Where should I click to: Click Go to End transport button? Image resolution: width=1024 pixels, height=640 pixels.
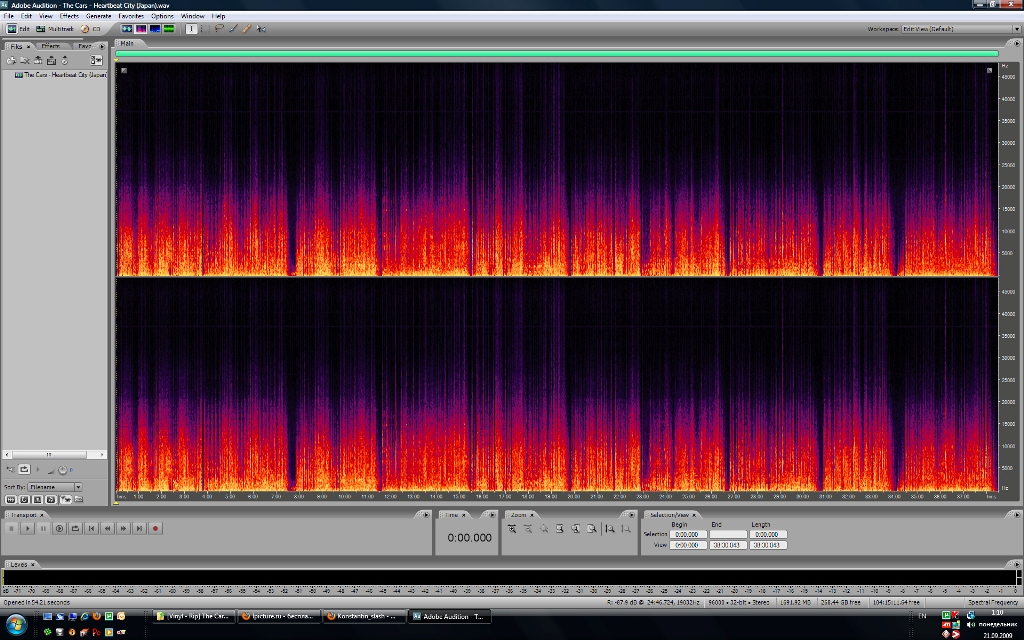click(139, 528)
